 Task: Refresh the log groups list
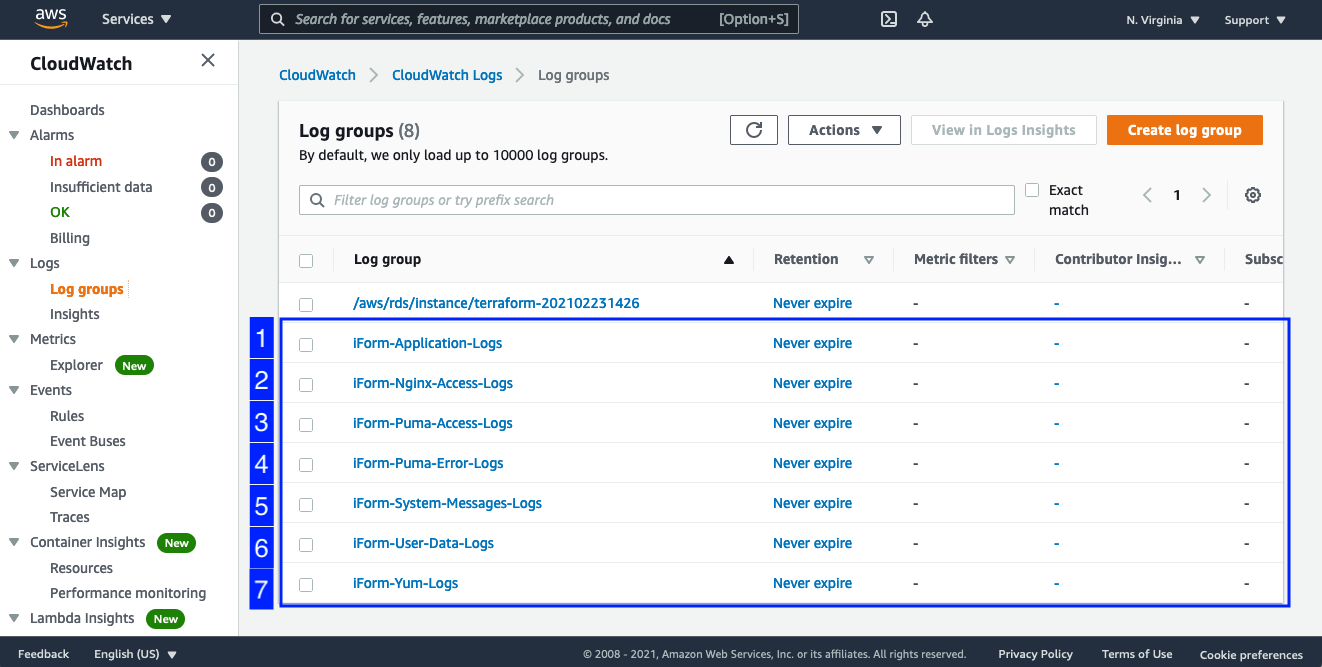click(754, 130)
